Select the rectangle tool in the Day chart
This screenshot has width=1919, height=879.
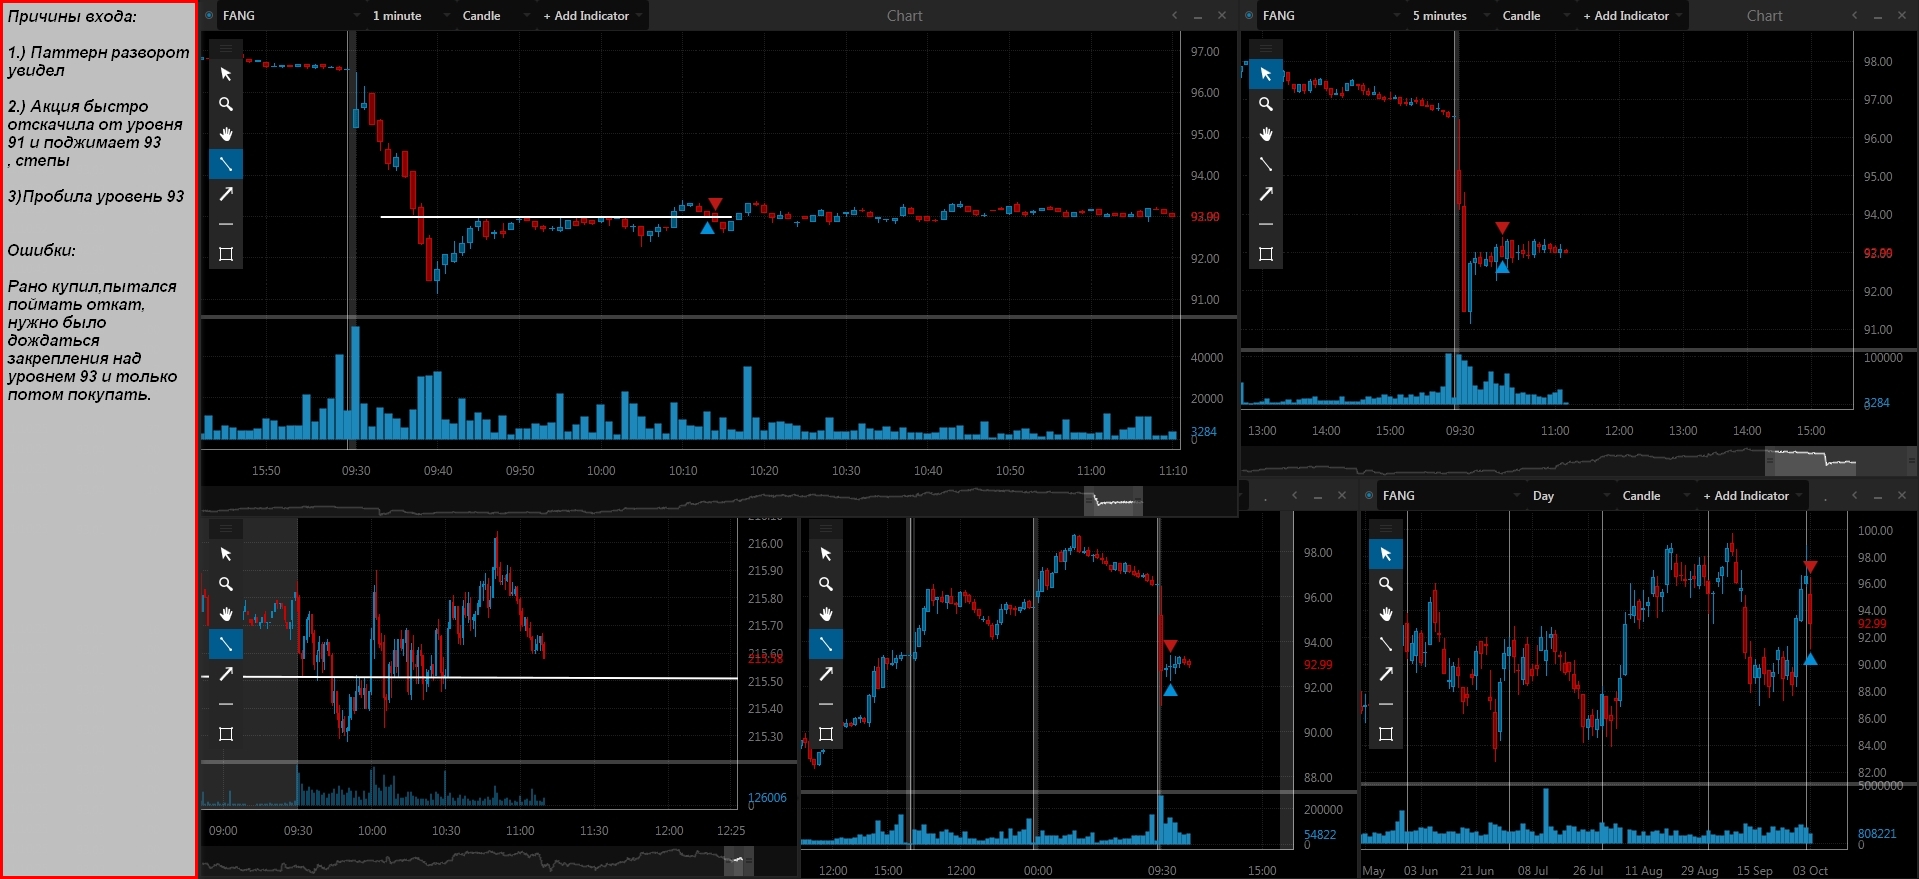click(x=1386, y=734)
